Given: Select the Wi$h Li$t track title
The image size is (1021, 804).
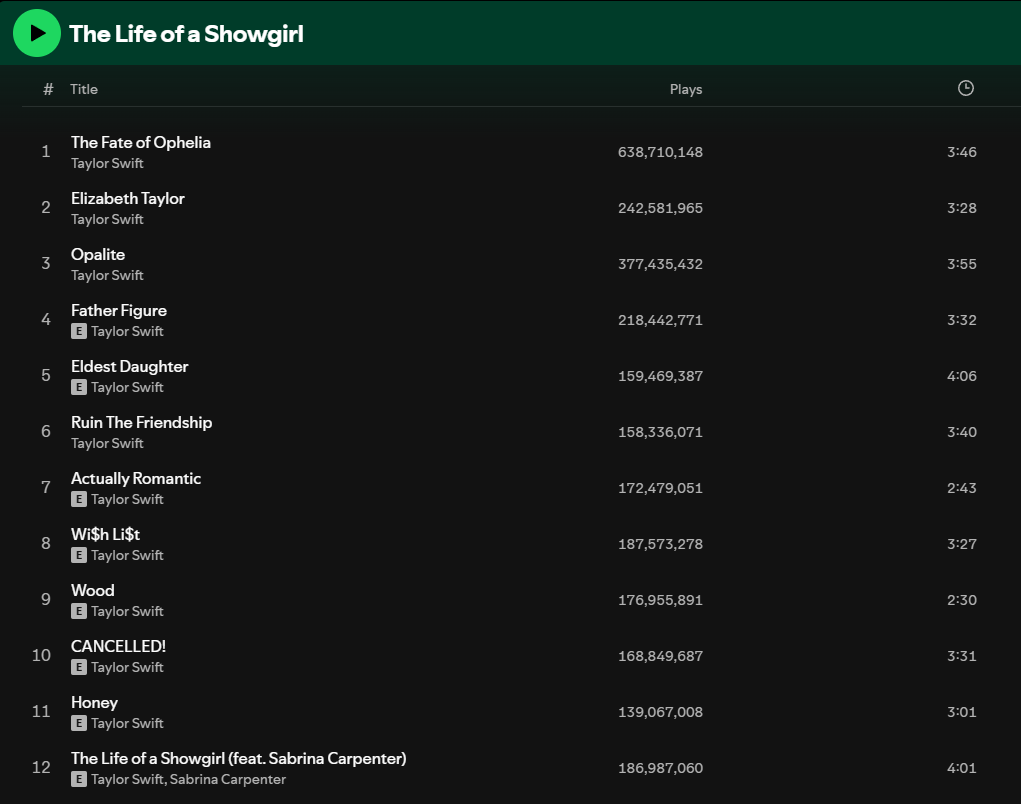Looking at the screenshot, I should [x=105, y=534].
